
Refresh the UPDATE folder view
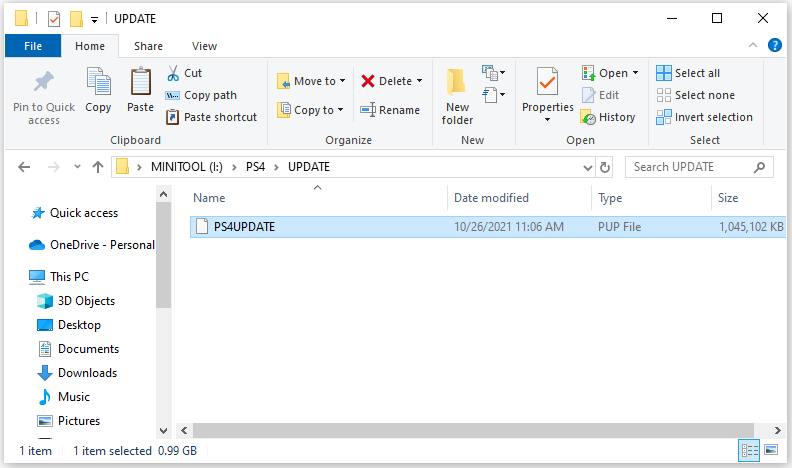(x=605, y=167)
